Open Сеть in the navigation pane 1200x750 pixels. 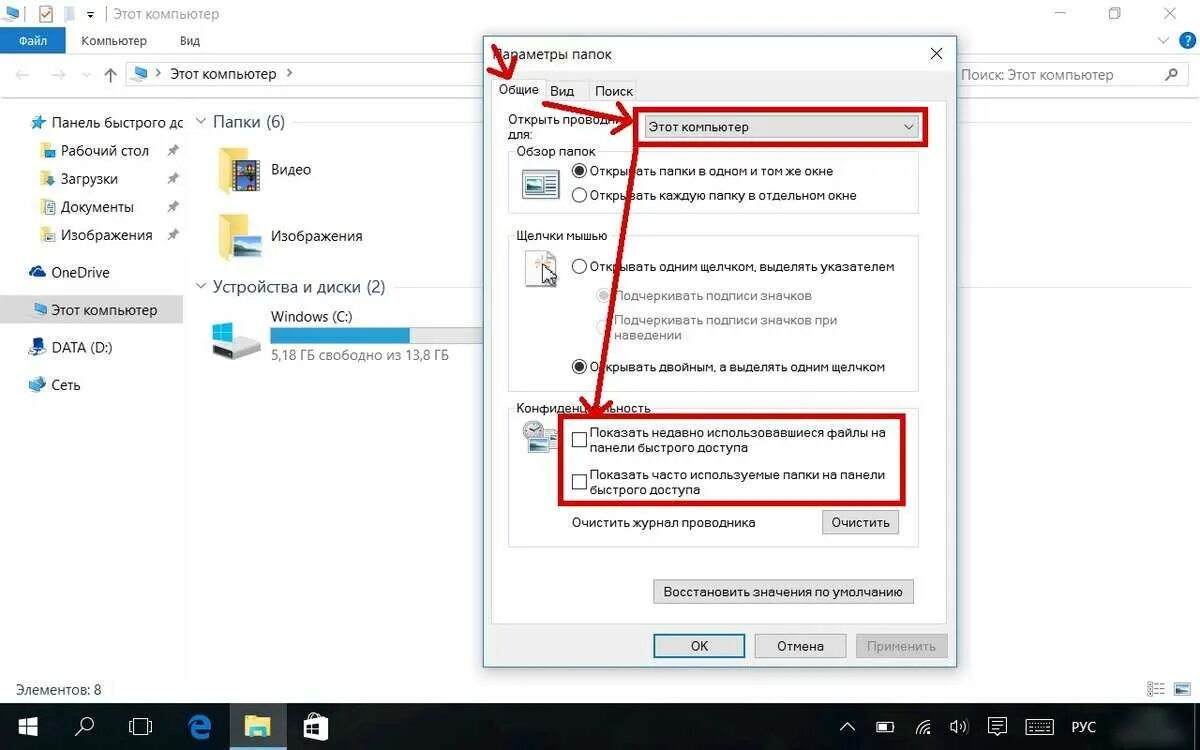pos(54,384)
